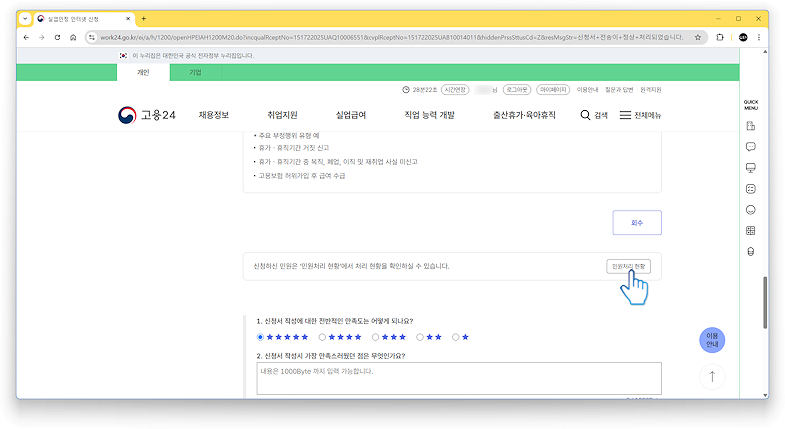The height and width of the screenshot is (429, 785).
Task: Open the 전체메뉴 hamburger menu
Action: pos(640,115)
